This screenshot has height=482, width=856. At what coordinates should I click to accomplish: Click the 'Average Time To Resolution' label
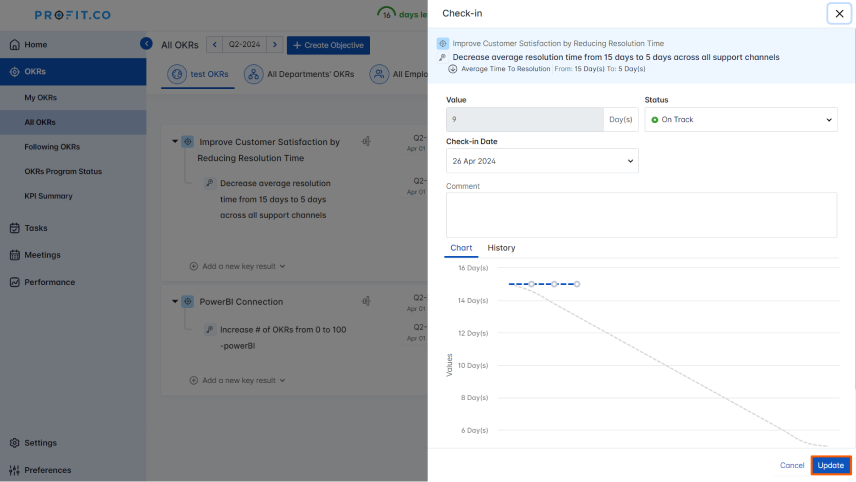506,69
